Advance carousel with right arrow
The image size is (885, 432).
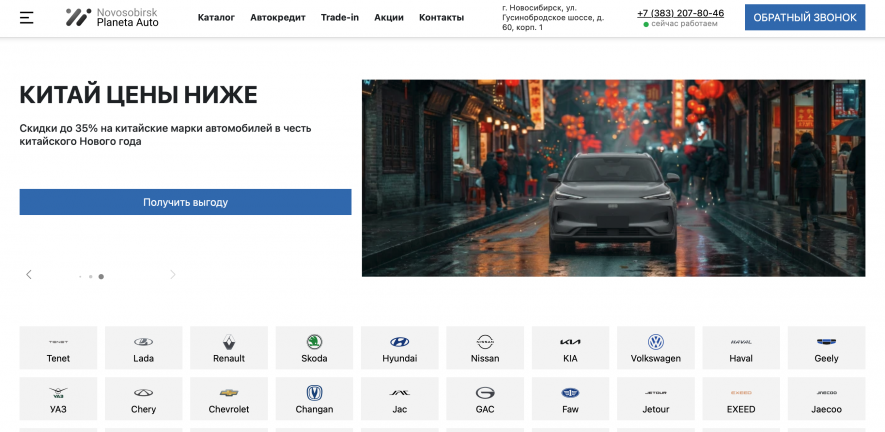(172, 275)
